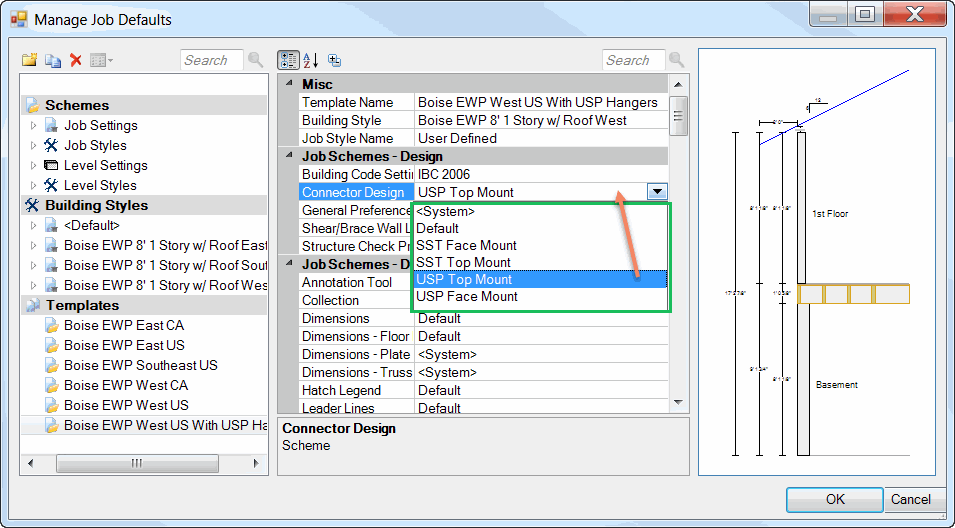955x528 pixels.
Task: Collapse the Misc property category
Action: 289,83
